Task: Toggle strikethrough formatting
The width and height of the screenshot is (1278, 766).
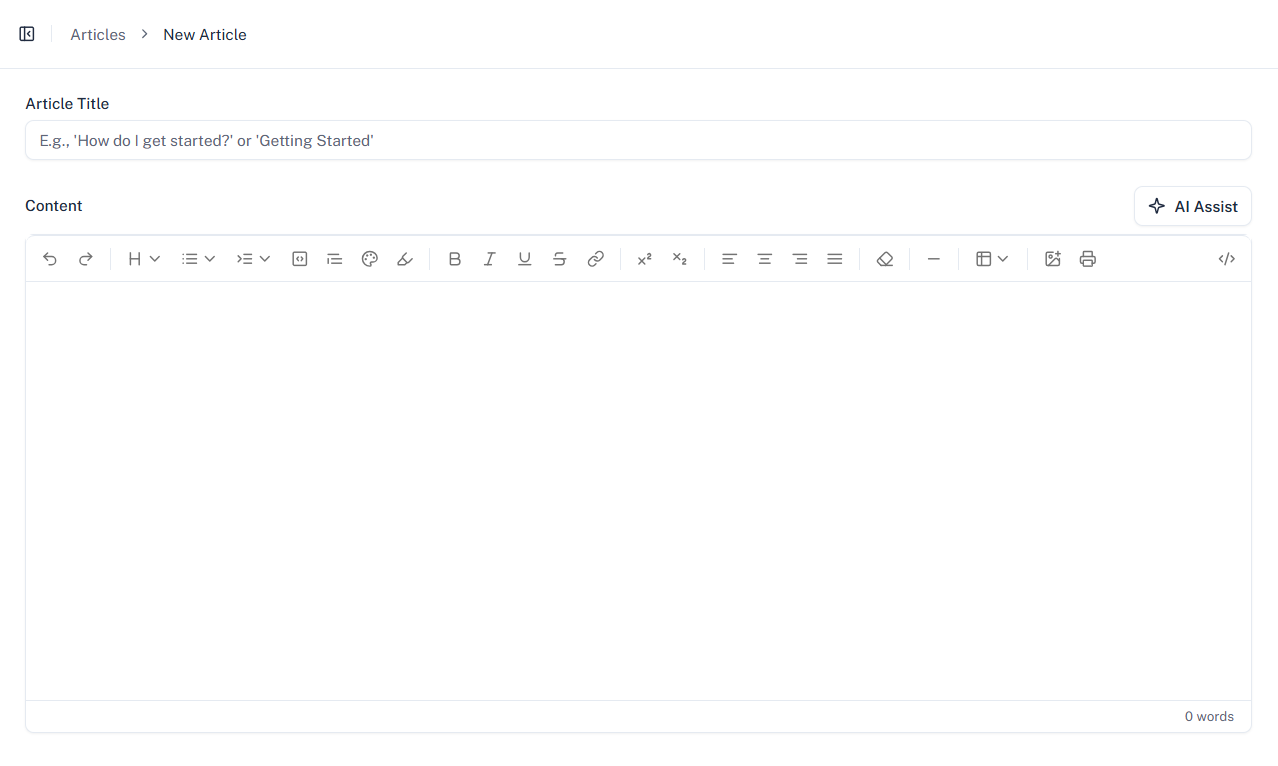Action: [x=560, y=259]
